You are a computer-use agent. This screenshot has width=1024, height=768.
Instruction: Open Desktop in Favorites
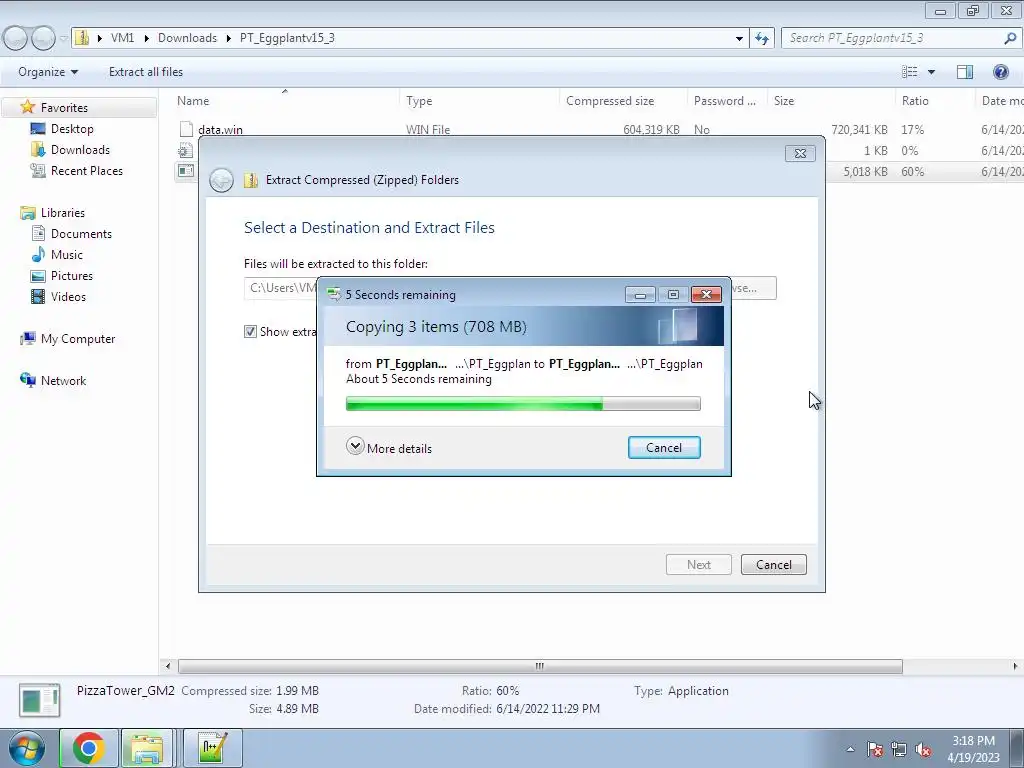coord(72,129)
